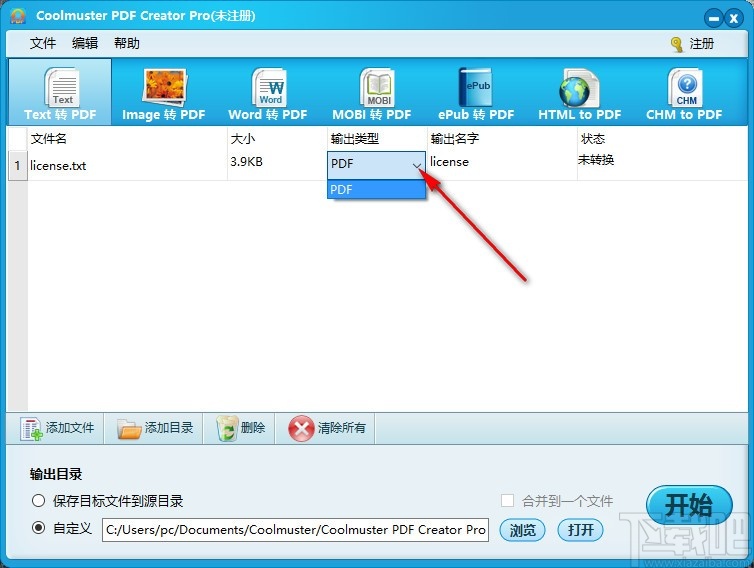Select the Text 转 PDF mode icon
Image resolution: width=754 pixels, height=568 pixels.
60,92
